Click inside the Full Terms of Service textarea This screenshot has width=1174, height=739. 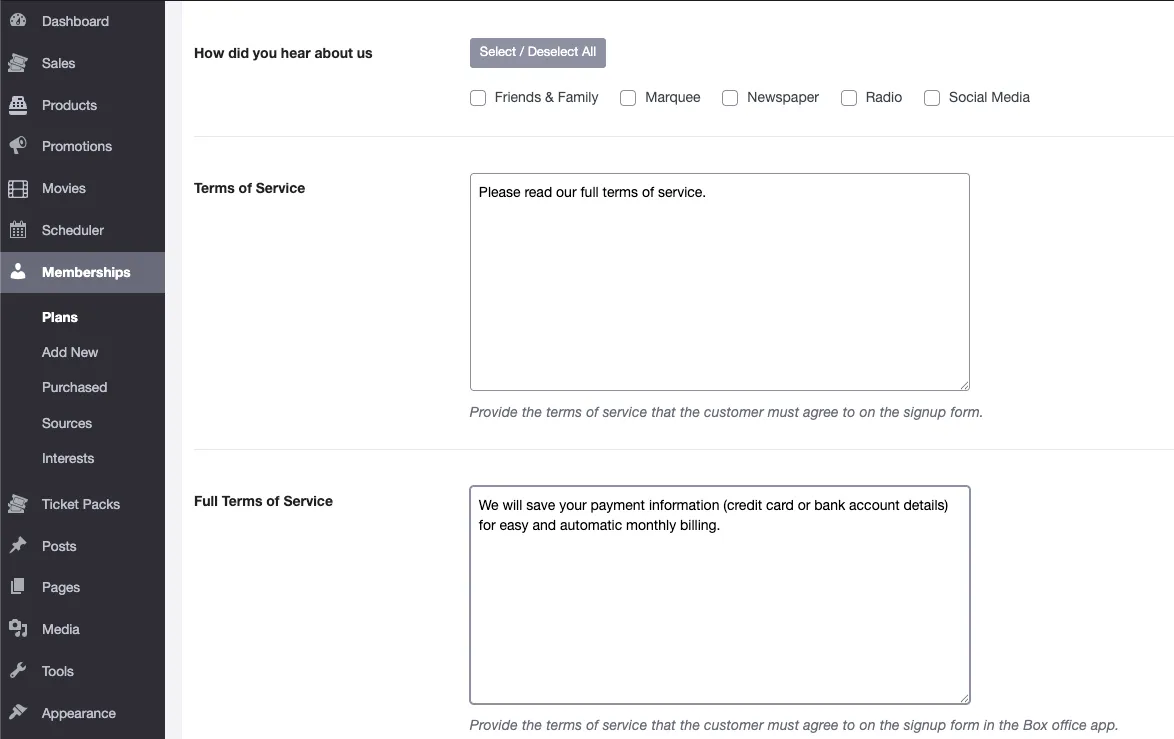pyautogui.click(x=720, y=595)
